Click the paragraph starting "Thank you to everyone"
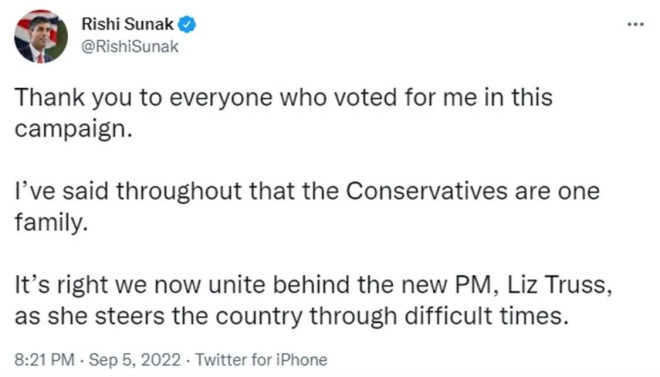 [283, 113]
